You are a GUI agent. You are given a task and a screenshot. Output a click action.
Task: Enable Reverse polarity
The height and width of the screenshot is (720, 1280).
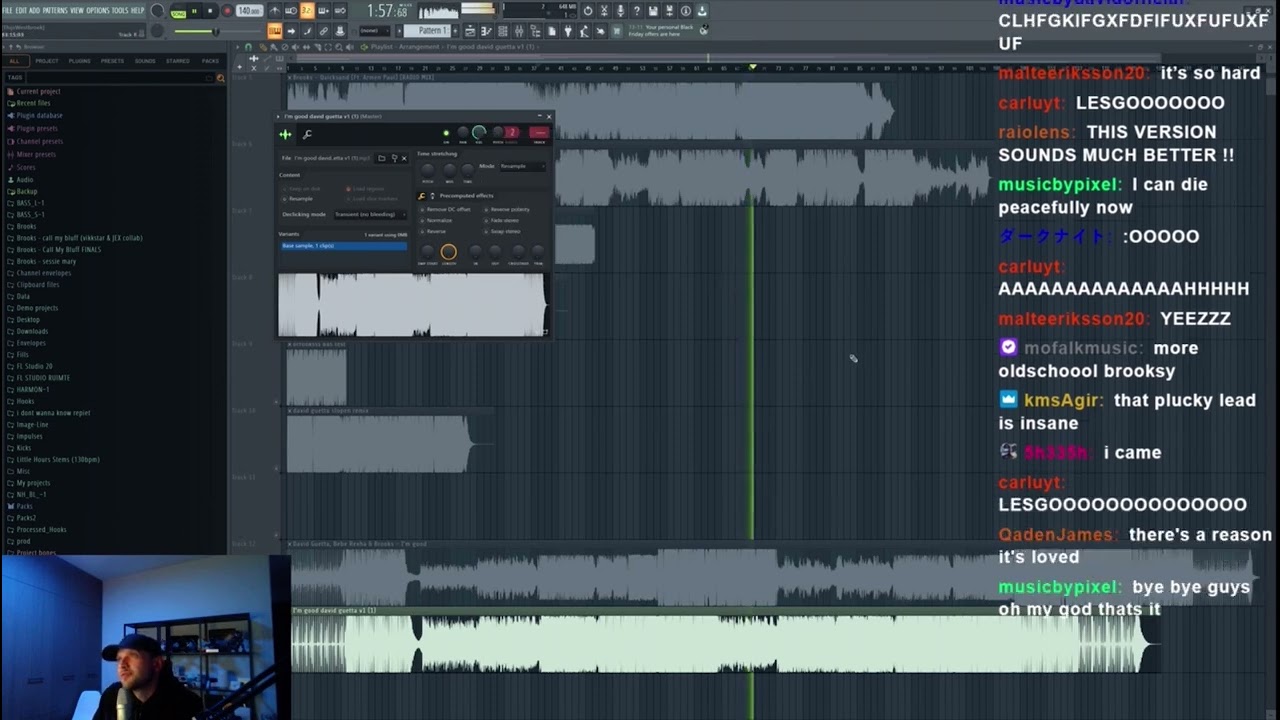click(506, 209)
